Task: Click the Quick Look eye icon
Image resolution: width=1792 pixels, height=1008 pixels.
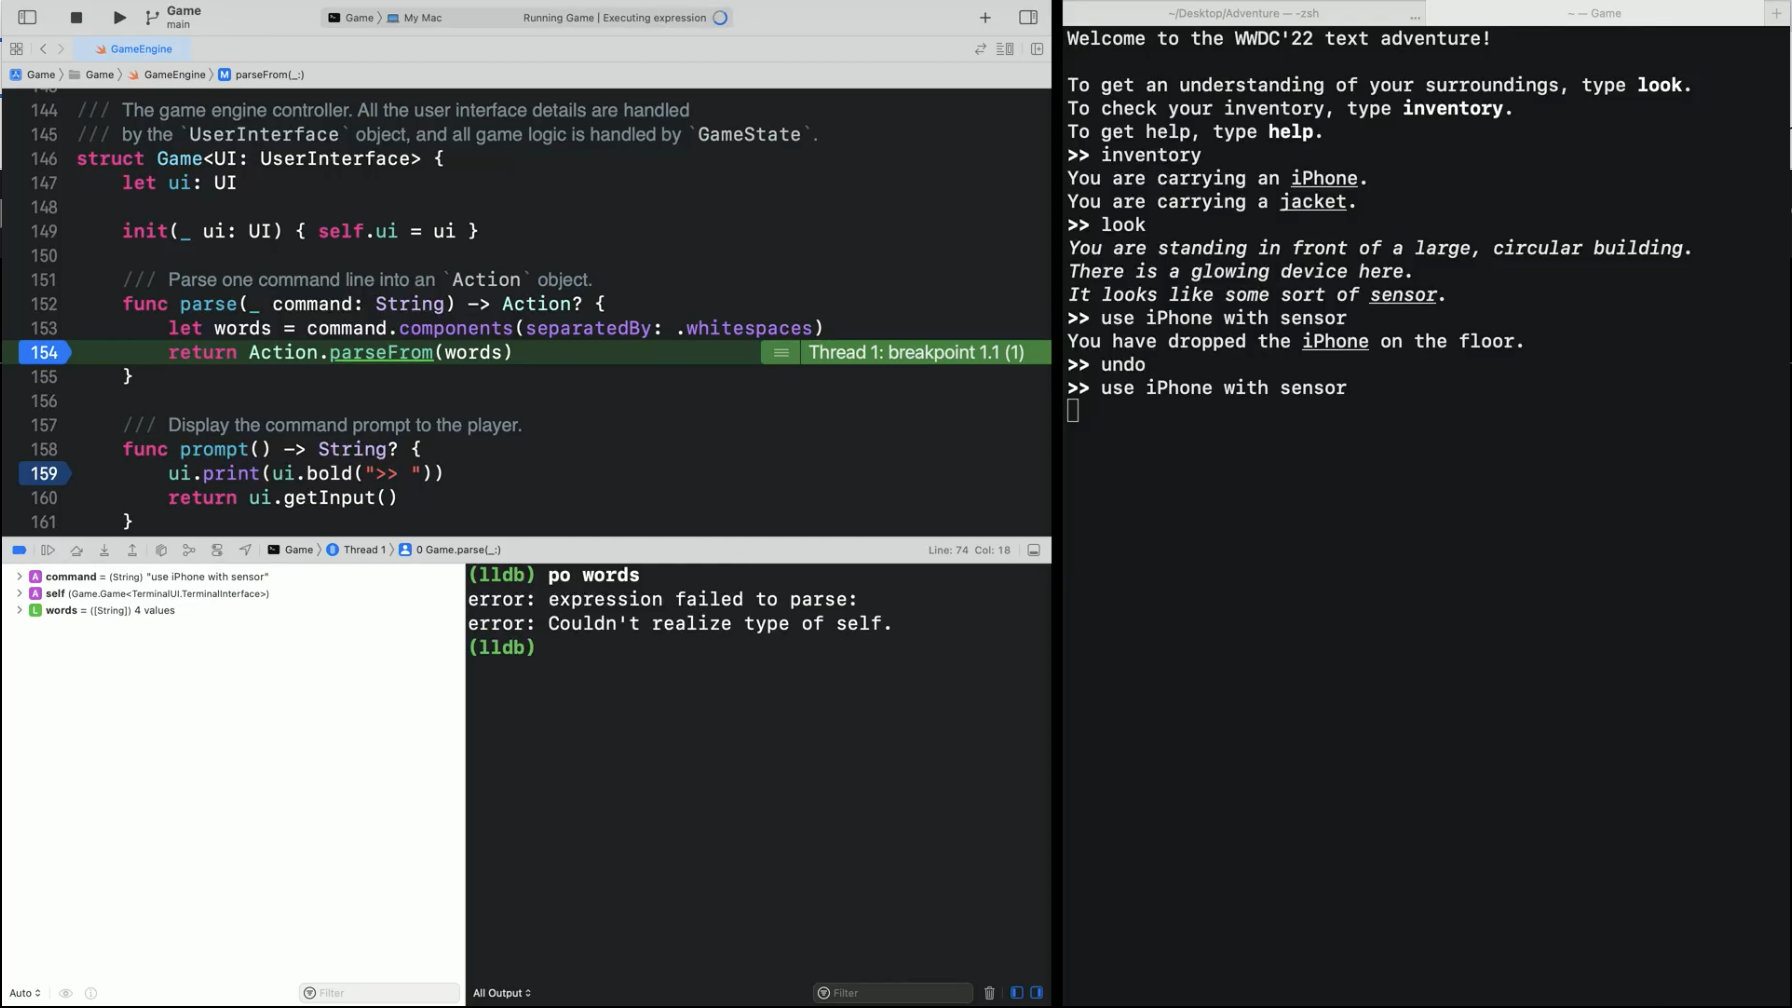Action: click(x=66, y=993)
